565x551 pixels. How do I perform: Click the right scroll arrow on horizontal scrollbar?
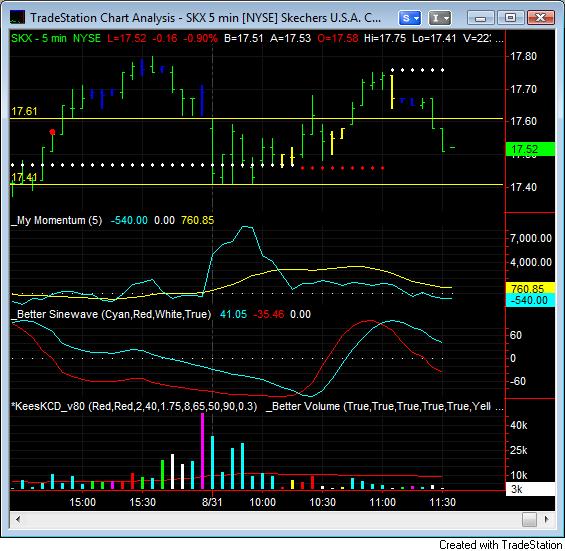click(x=547, y=520)
